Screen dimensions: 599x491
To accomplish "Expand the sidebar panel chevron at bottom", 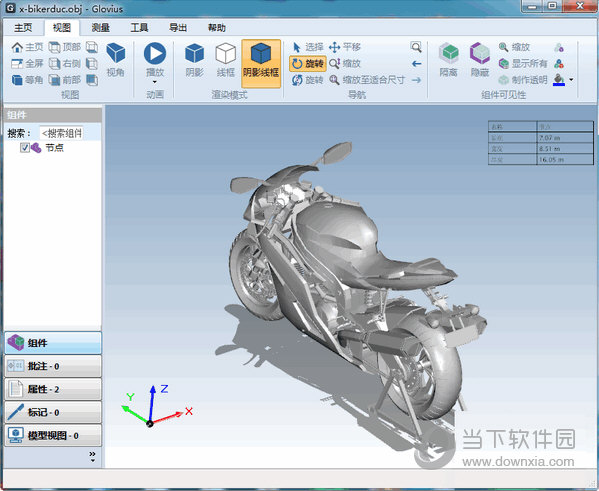I will pos(92,456).
